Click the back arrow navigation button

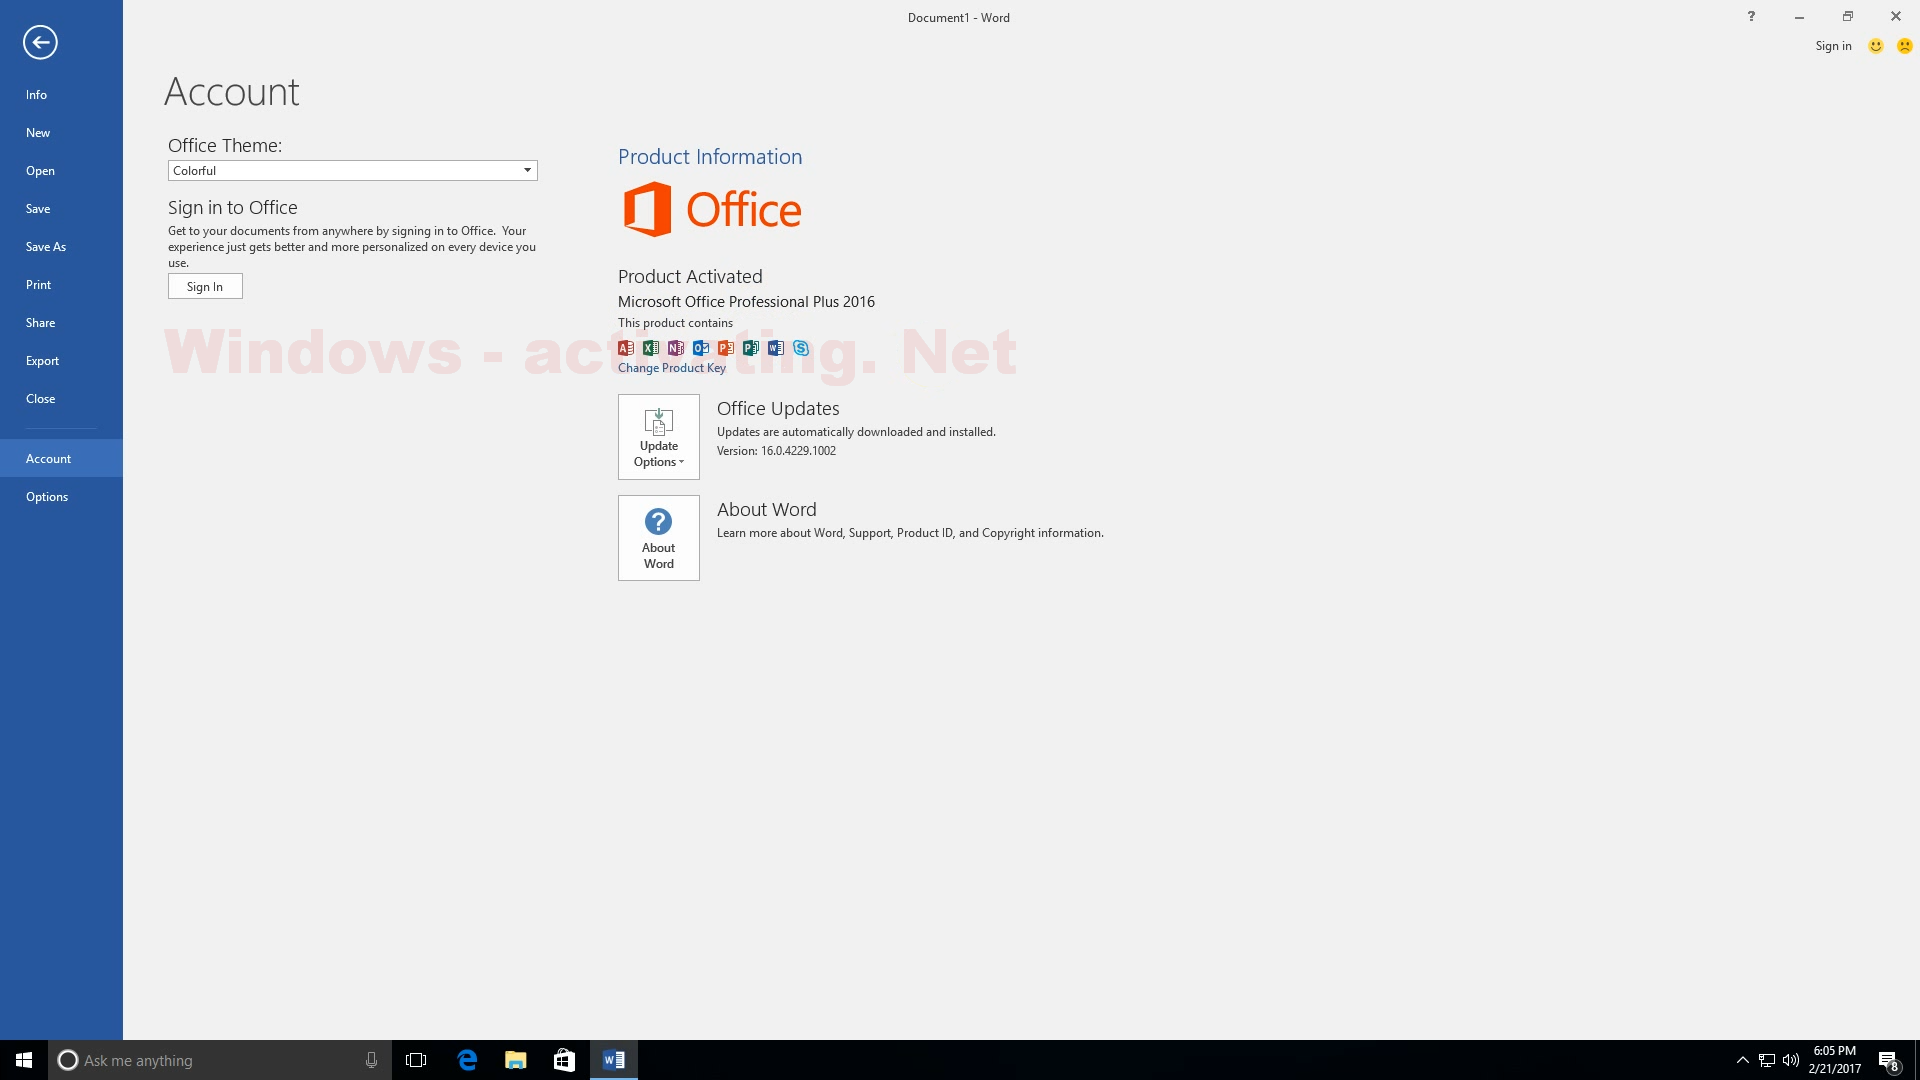point(38,41)
